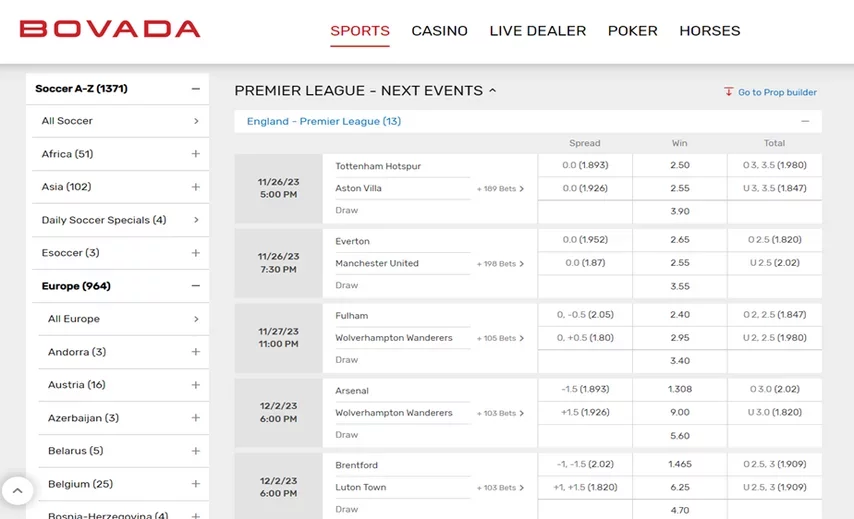
Task: Click the Prop builder download arrow icon
Action: click(x=728, y=91)
